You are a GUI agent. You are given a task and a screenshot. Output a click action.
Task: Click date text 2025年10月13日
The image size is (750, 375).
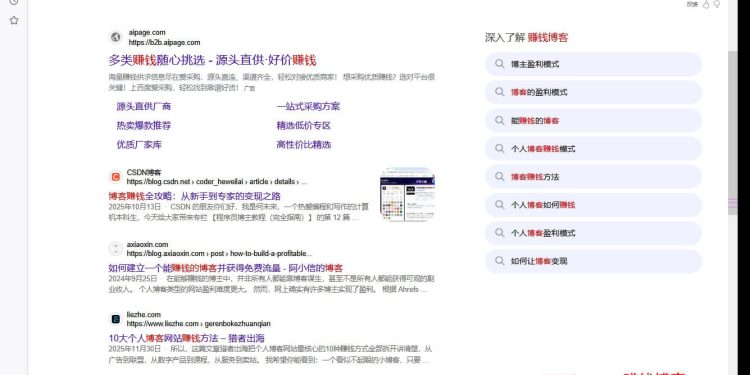pyautogui.click(x=135, y=207)
